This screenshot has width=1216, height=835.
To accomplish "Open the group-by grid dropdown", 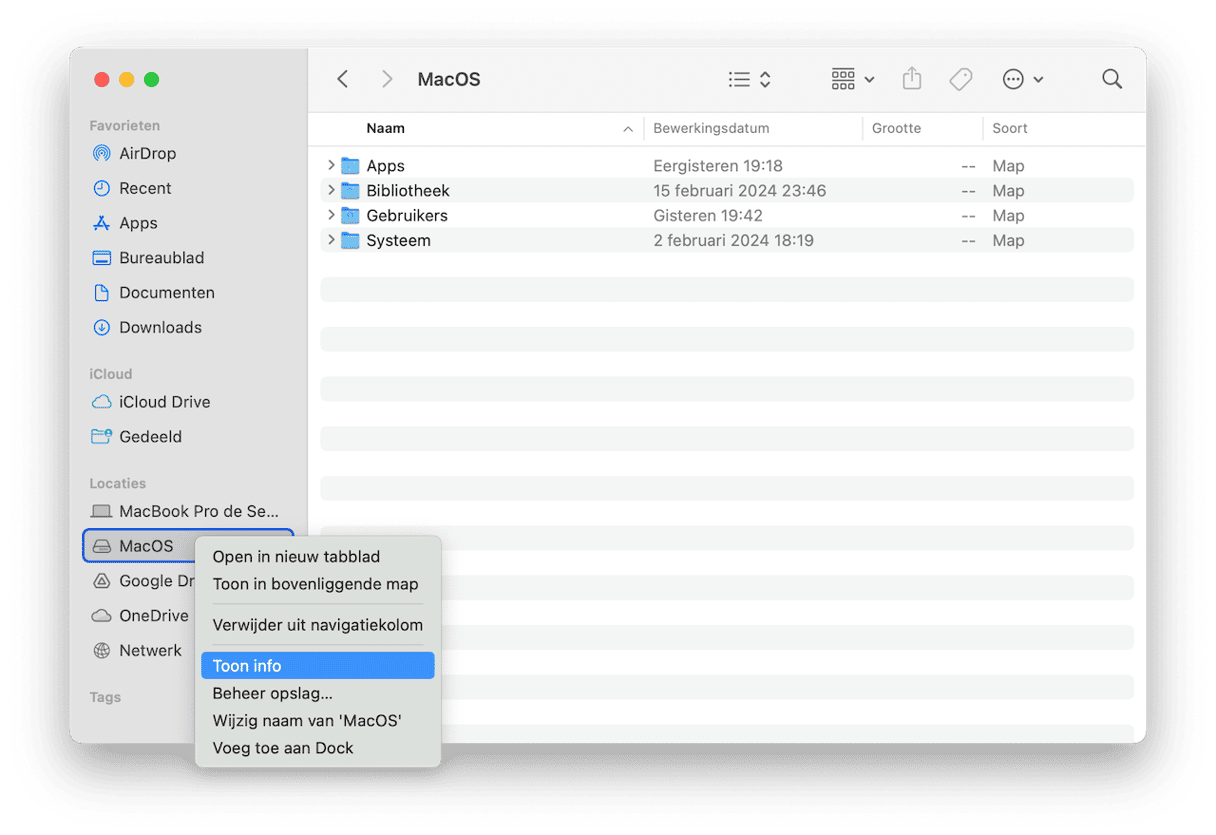I will (x=853, y=79).
